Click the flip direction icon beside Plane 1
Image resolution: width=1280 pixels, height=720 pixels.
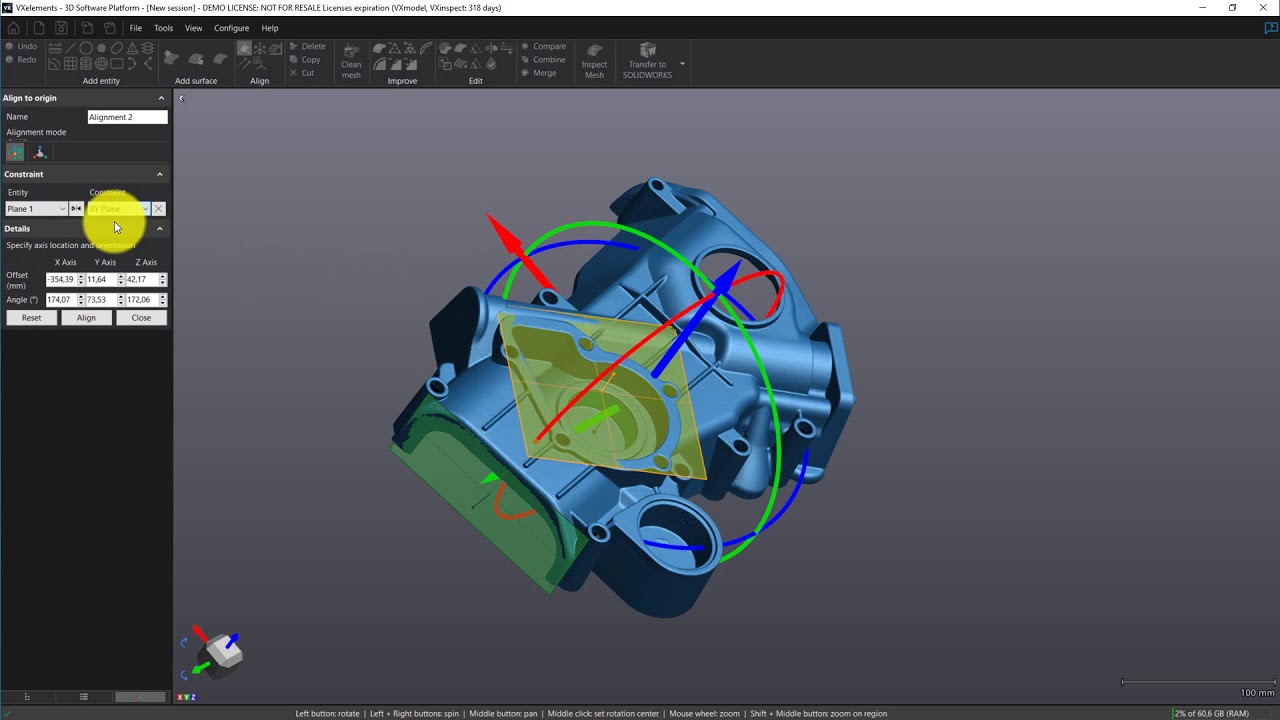pyautogui.click(x=76, y=209)
